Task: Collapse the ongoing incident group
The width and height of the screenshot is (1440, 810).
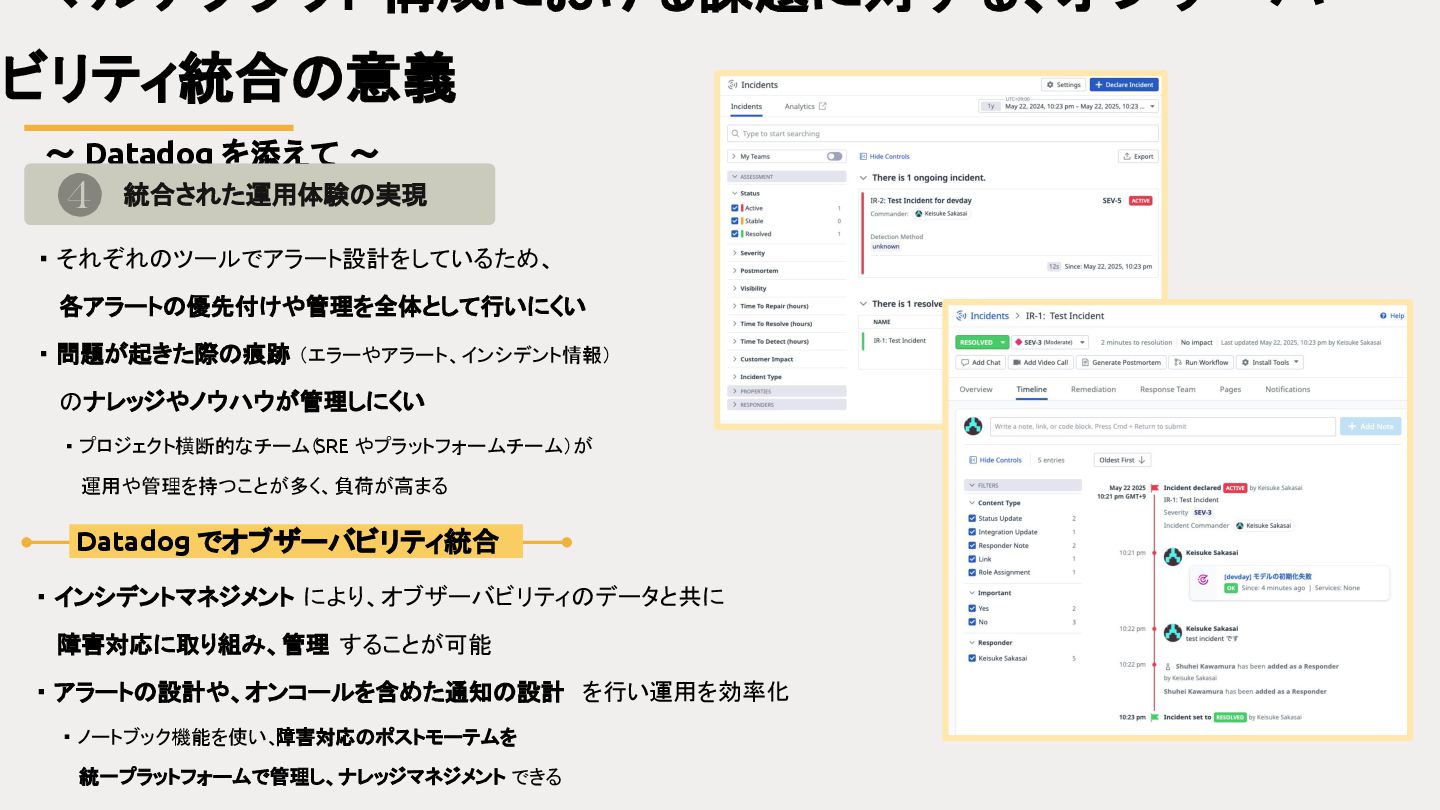Action: [x=863, y=178]
